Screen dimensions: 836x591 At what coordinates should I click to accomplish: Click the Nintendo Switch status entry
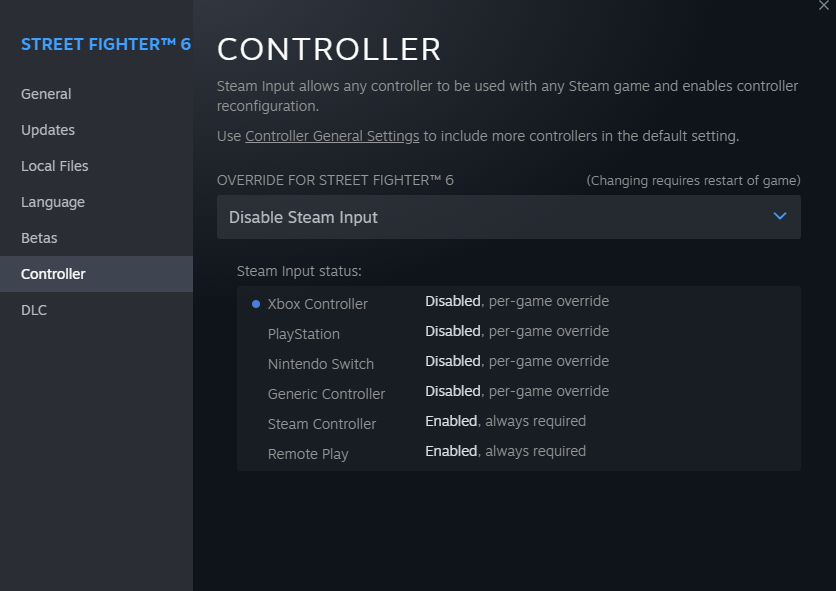(321, 364)
